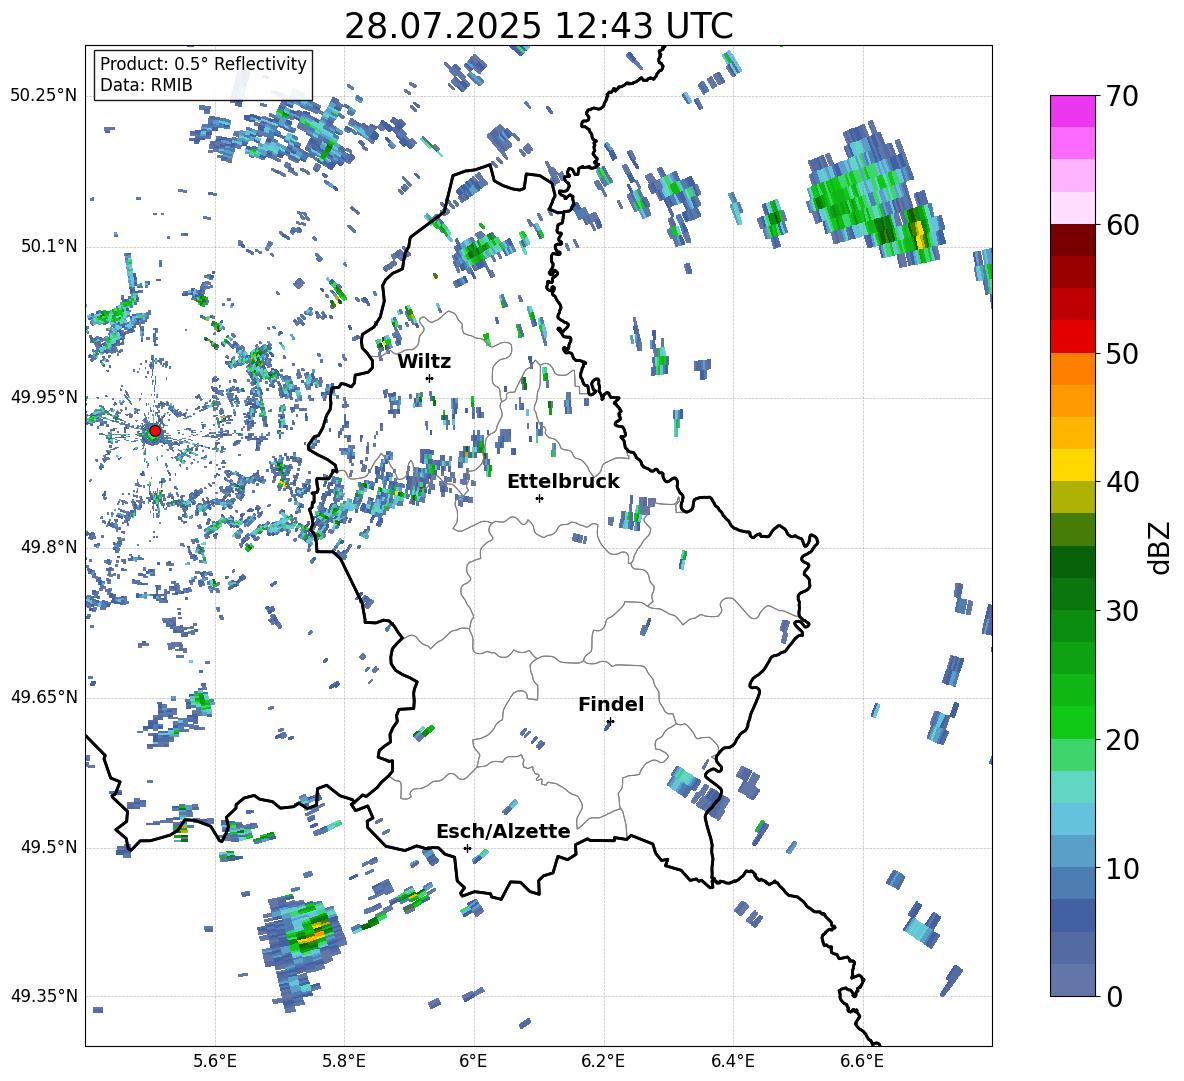The width and height of the screenshot is (1184, 1081).
Task: Click the Ettelbruck city label
Action: [x=563, y=482]
